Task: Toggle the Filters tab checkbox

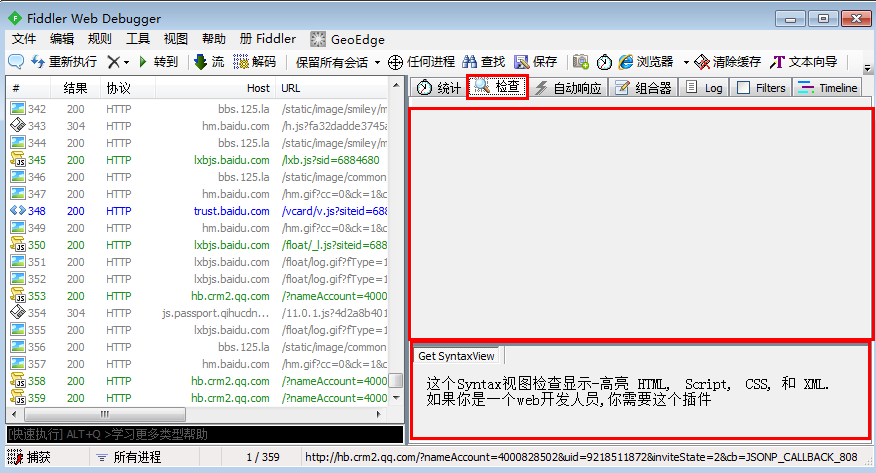Action: pyautogui.click(x=744, y=88)
